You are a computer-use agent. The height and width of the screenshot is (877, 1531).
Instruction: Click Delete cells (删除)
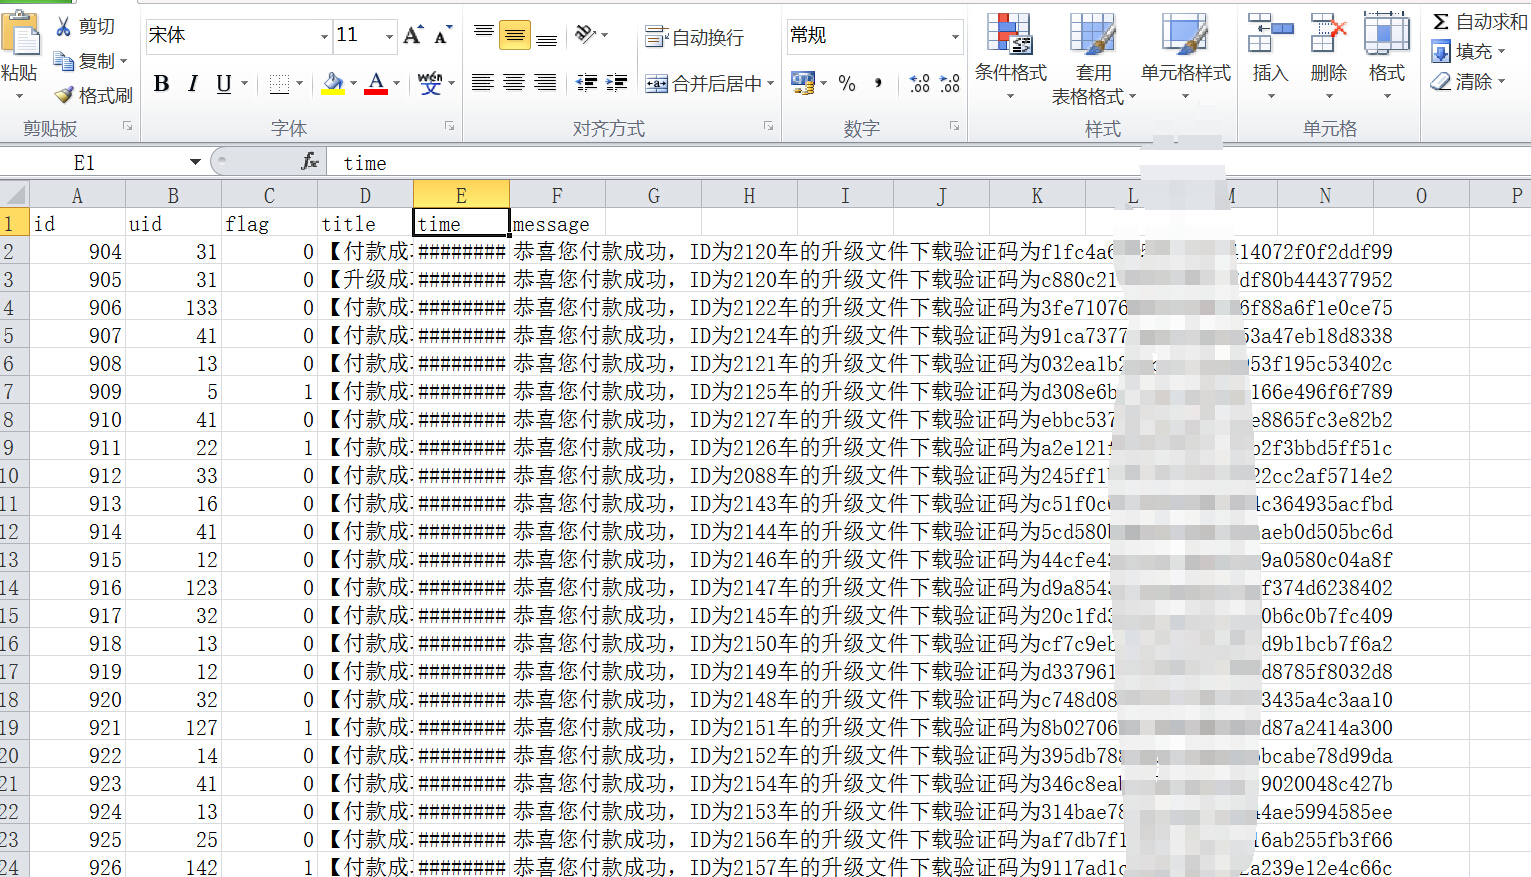click(1328, 57)
